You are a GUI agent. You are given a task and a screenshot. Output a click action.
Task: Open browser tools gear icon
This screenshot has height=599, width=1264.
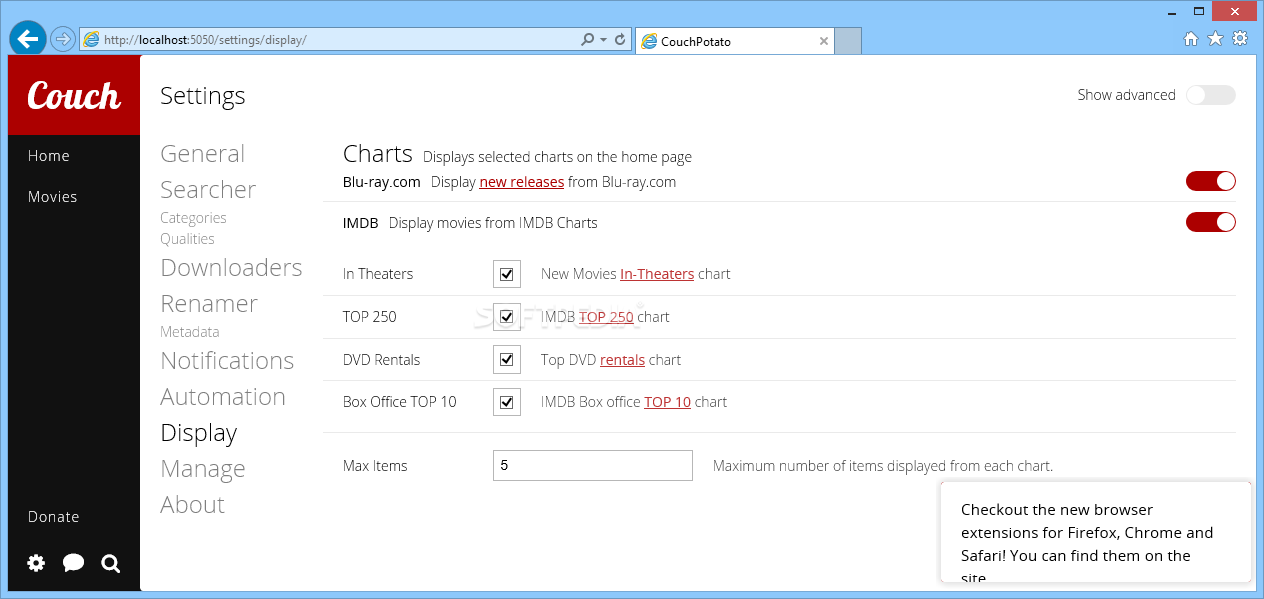click(x=1240, y=39)
